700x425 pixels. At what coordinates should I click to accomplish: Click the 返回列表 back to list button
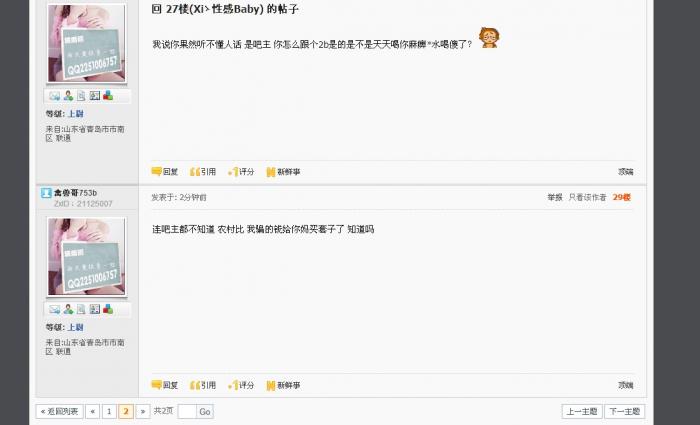[x=59, y=411]
